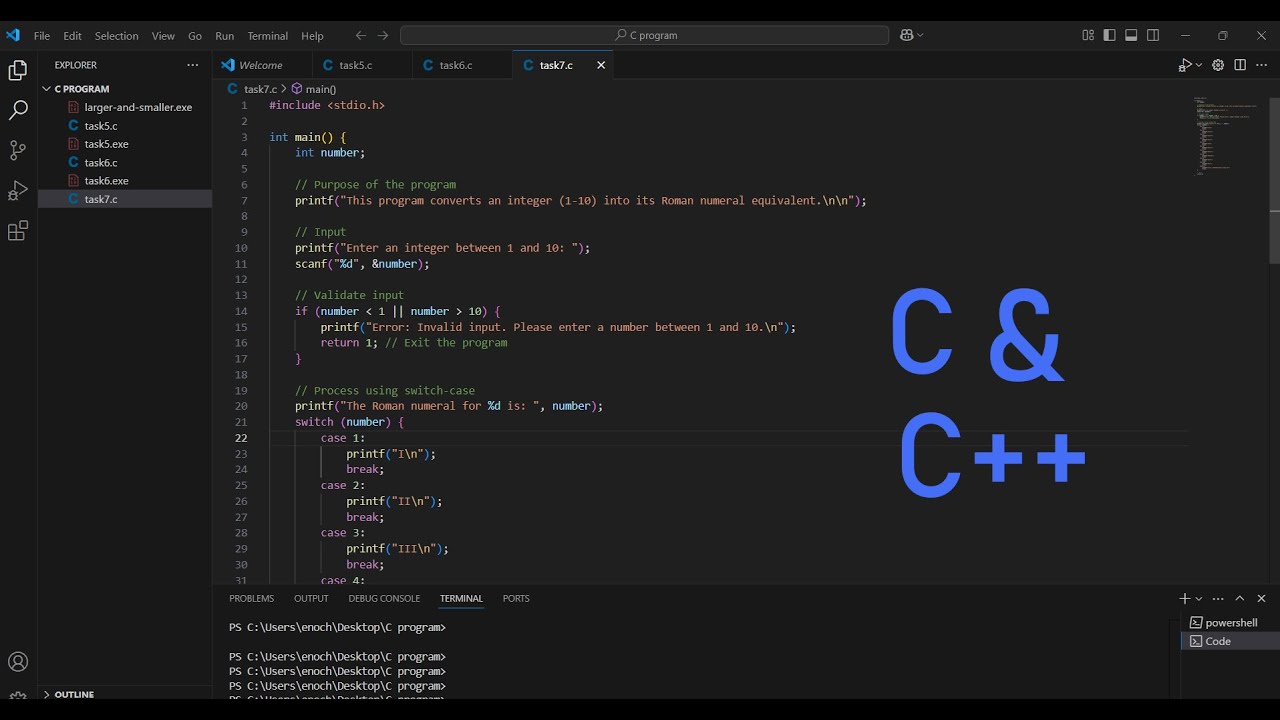Open the View menu
Image resolution: width=1280 pixels, height=720 pixels.
pos(163,35)
